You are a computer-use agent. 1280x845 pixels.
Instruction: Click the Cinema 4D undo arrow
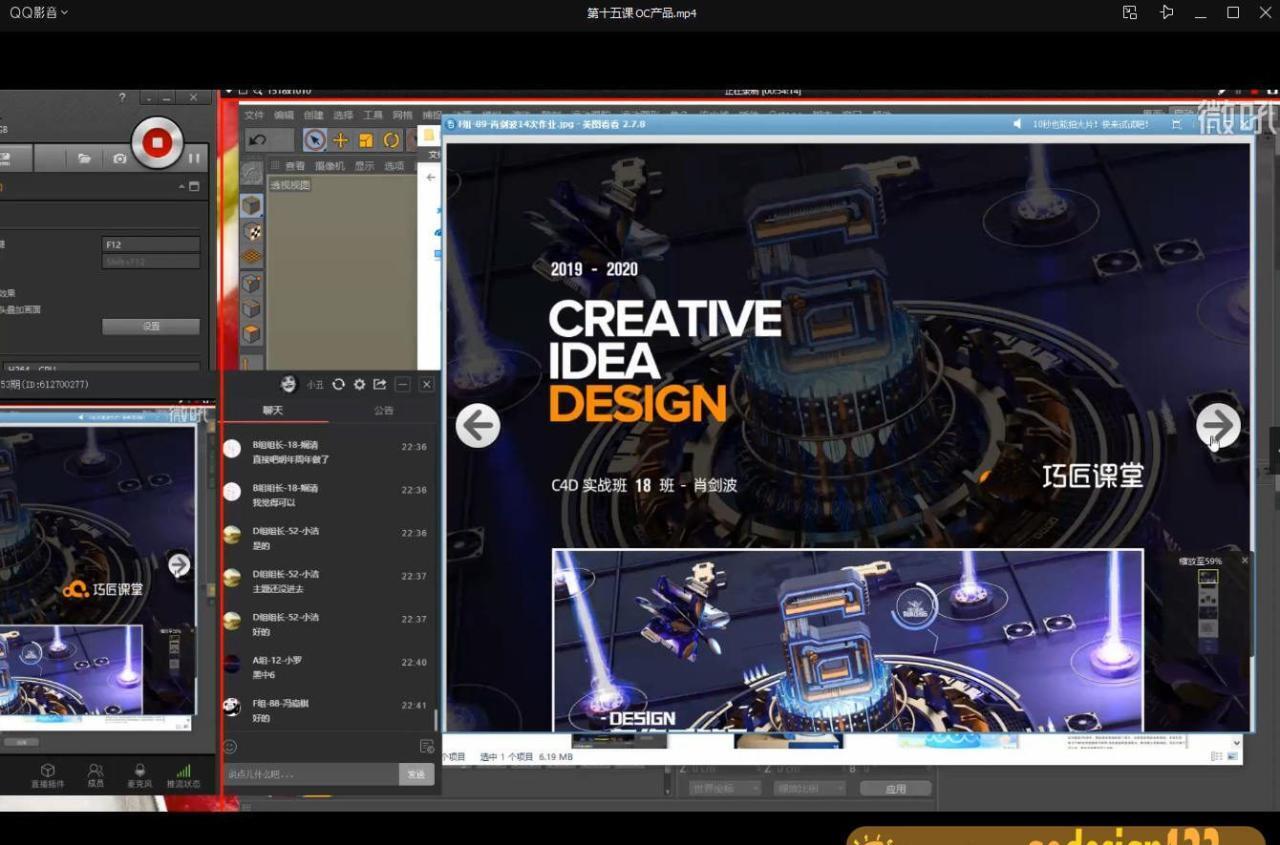tap(258, 140)
